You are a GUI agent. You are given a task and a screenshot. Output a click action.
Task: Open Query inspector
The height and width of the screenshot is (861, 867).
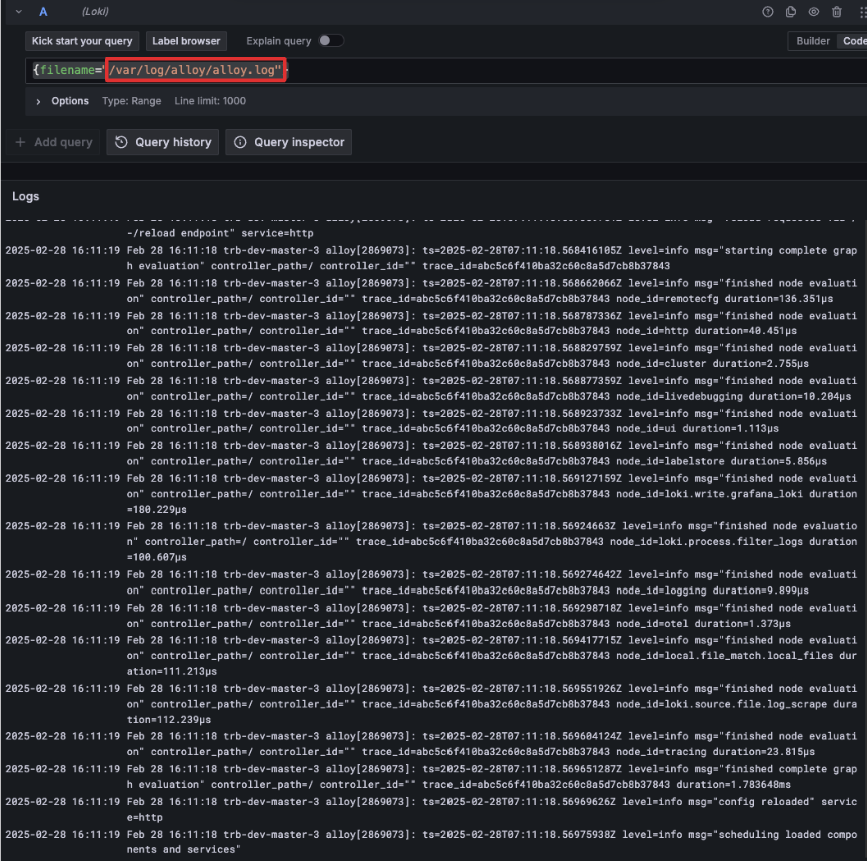coord(288,142)
